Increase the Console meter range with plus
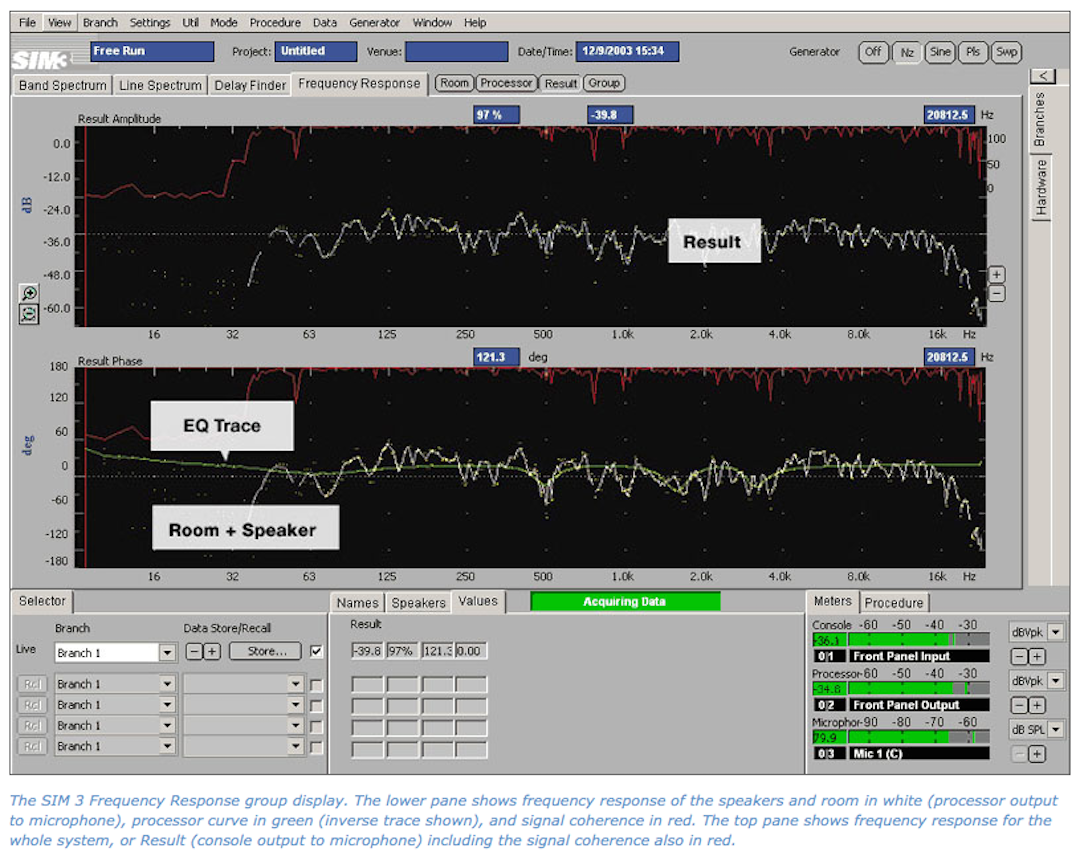This screenshot has width=1080, height=860. coord(1037,657)
